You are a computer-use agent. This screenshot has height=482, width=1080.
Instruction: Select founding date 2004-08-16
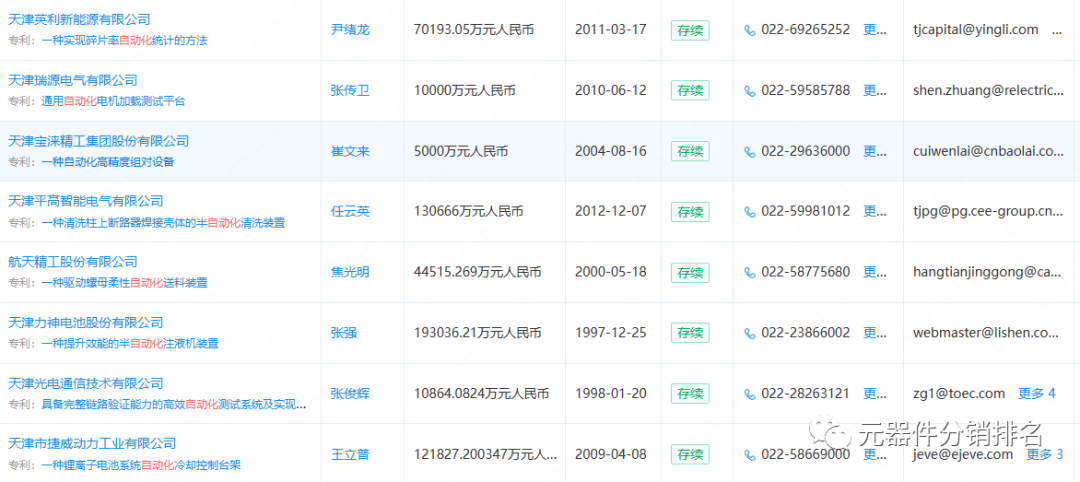point(611,151)
